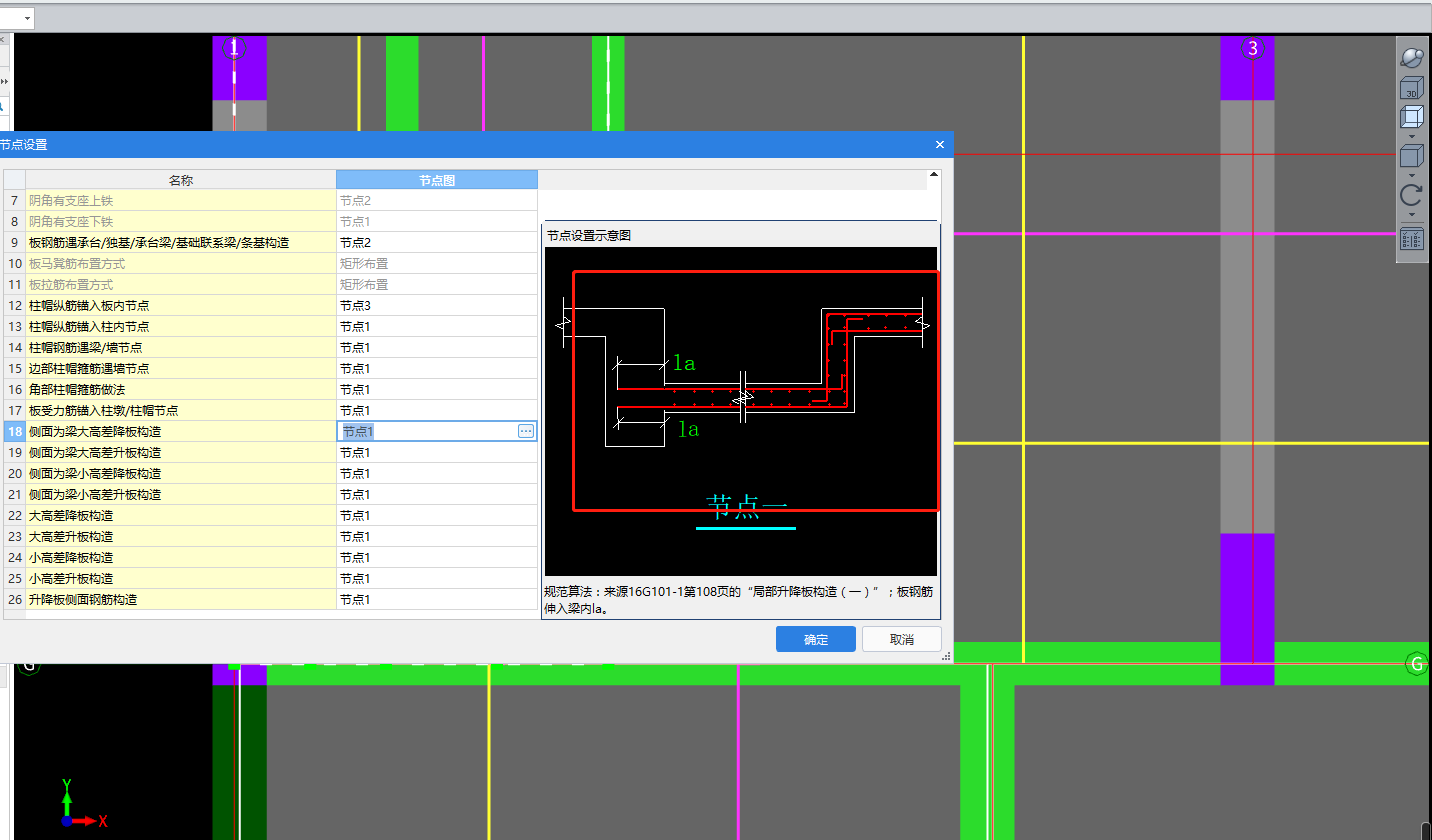Expand dropdown arrow below rotate icon
This screenshot has width=1432, height=840.
click(1411, 214)
